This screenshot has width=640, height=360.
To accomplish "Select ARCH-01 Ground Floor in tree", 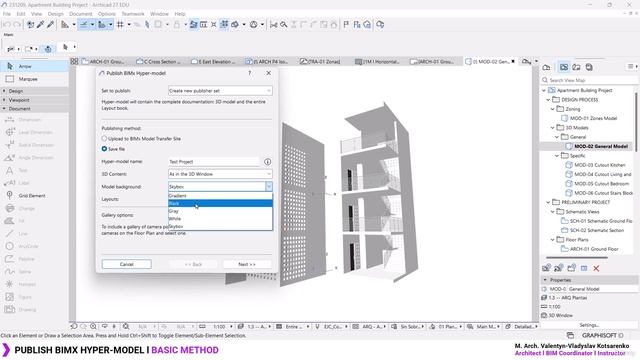I will point(594,249).
